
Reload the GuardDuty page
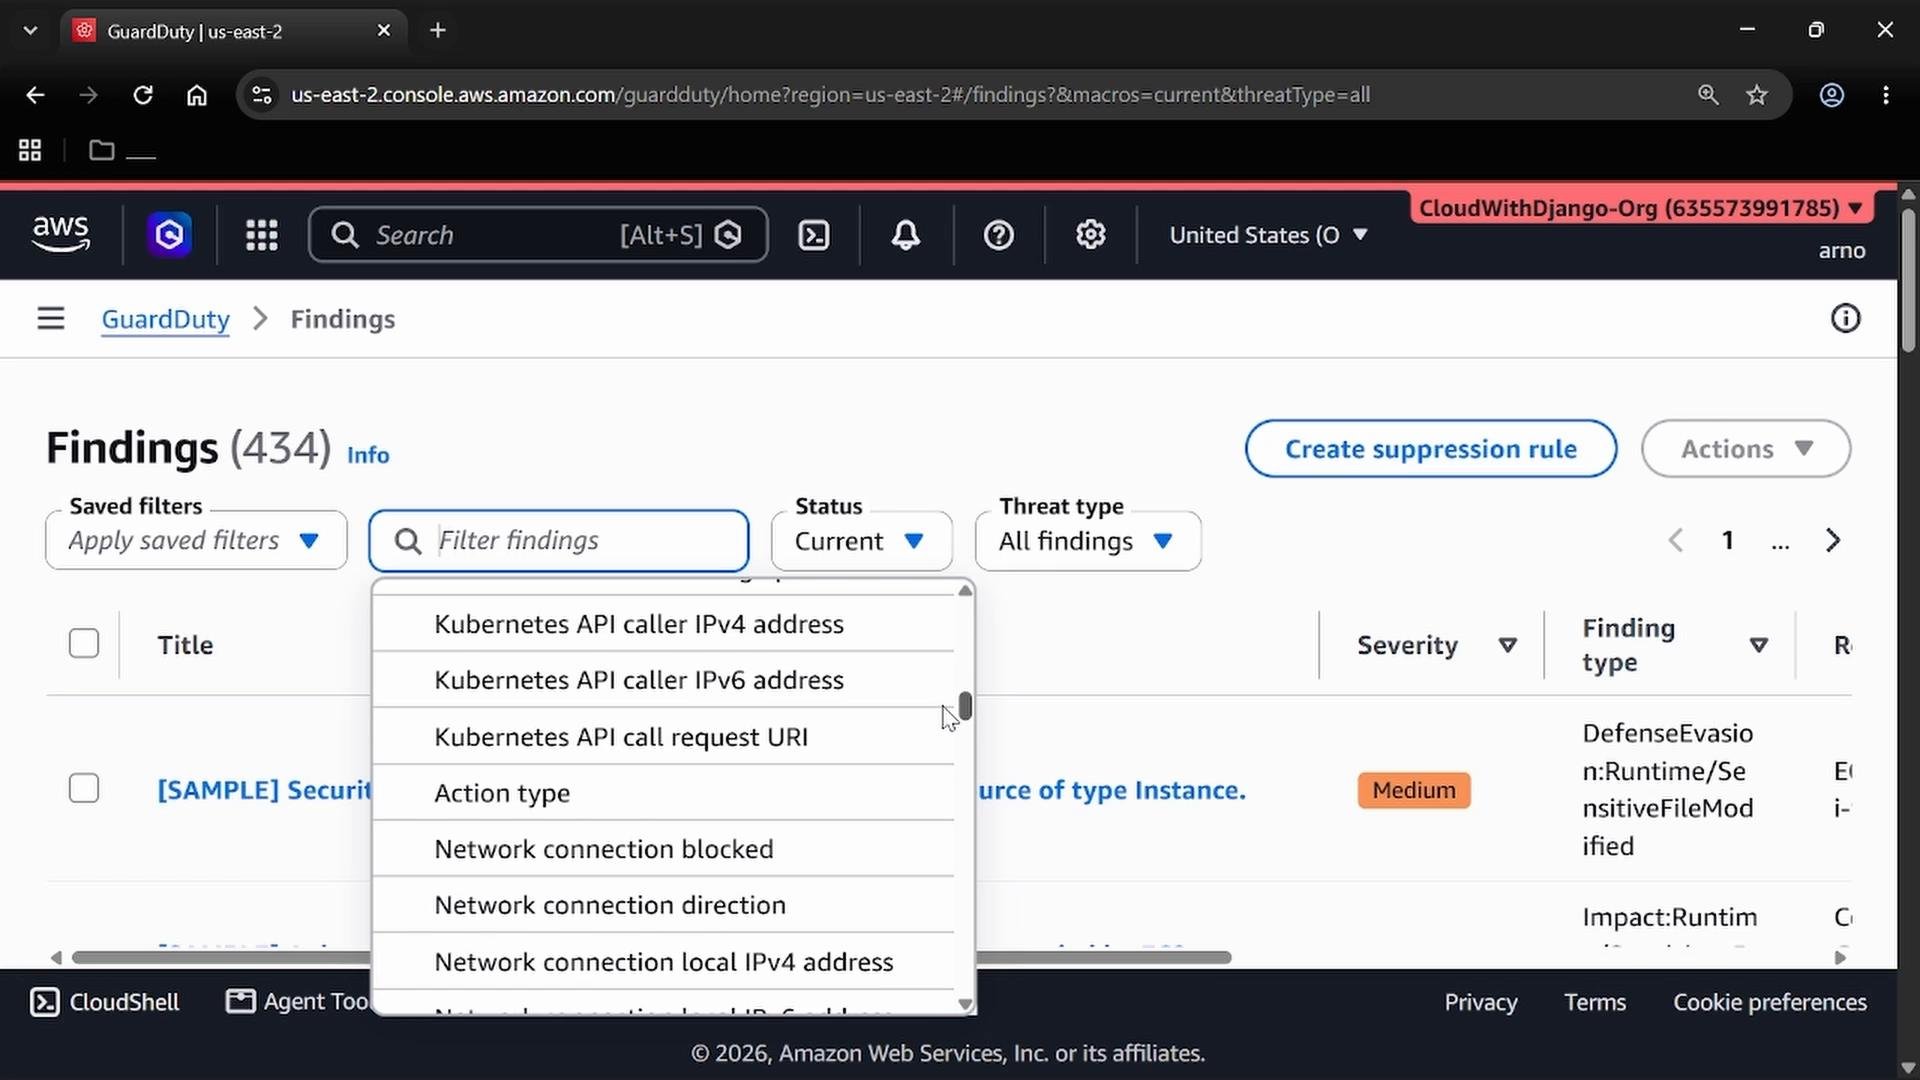tap(143, 95)
